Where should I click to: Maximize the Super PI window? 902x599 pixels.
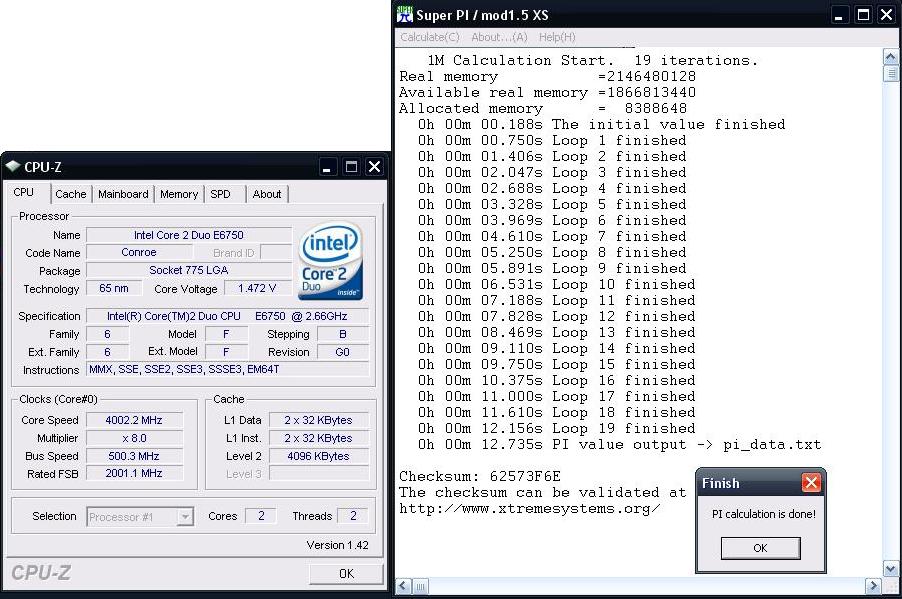(863, 16)
